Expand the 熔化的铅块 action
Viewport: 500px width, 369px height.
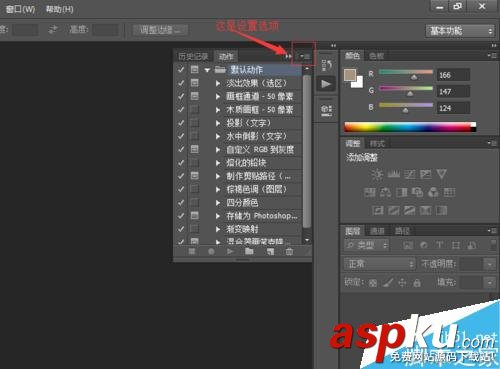pos(218,163)
